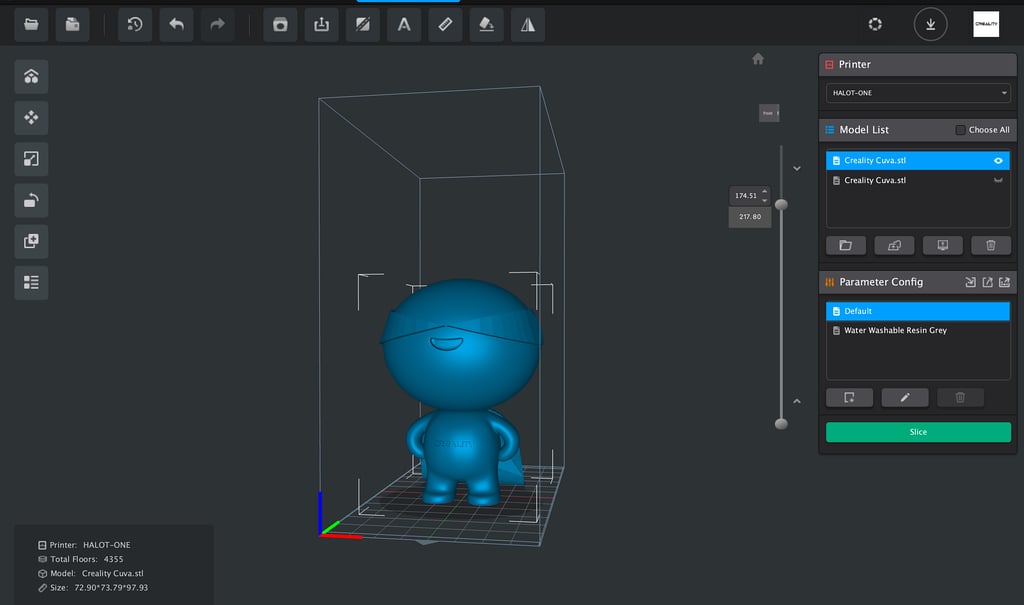1024x605 pixels.
Task: Select the Default parameter profile
Action: (x=918, y=311)
